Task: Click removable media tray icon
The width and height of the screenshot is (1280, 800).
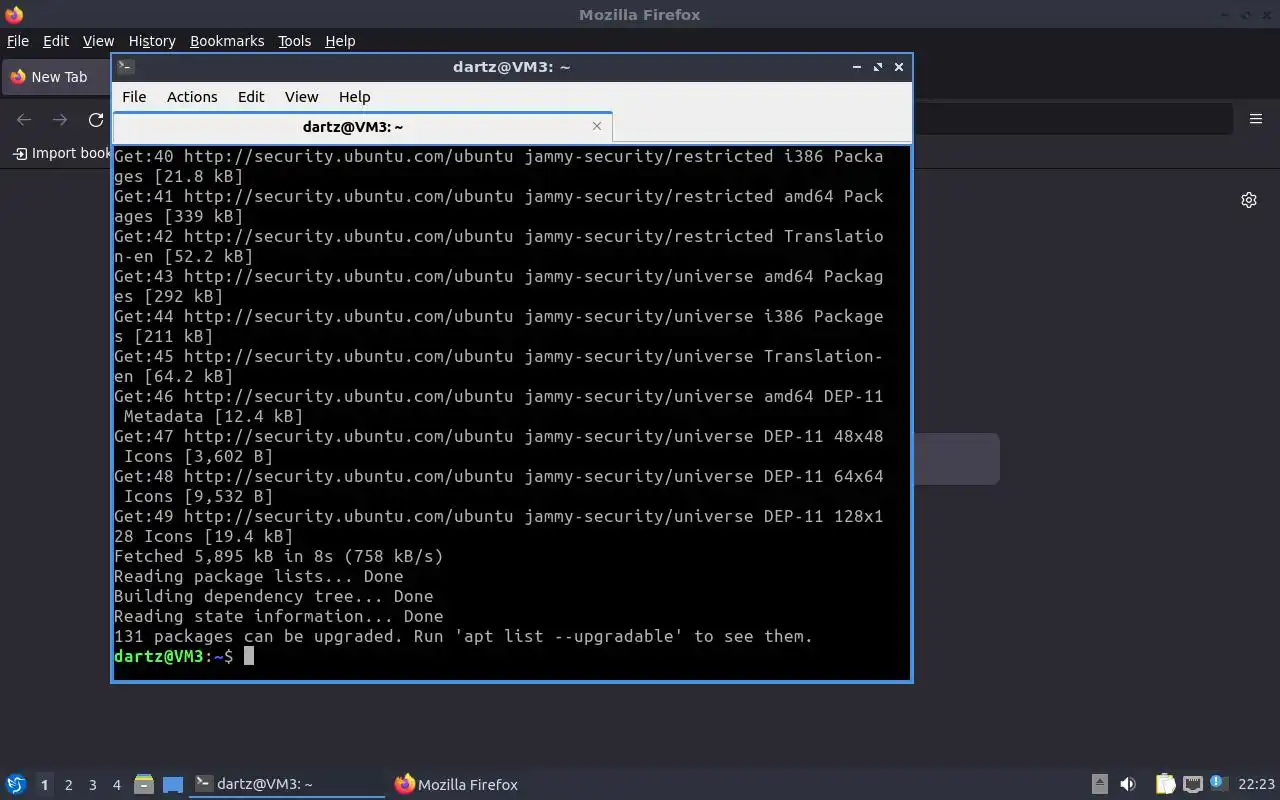Action: point(1099,784)
